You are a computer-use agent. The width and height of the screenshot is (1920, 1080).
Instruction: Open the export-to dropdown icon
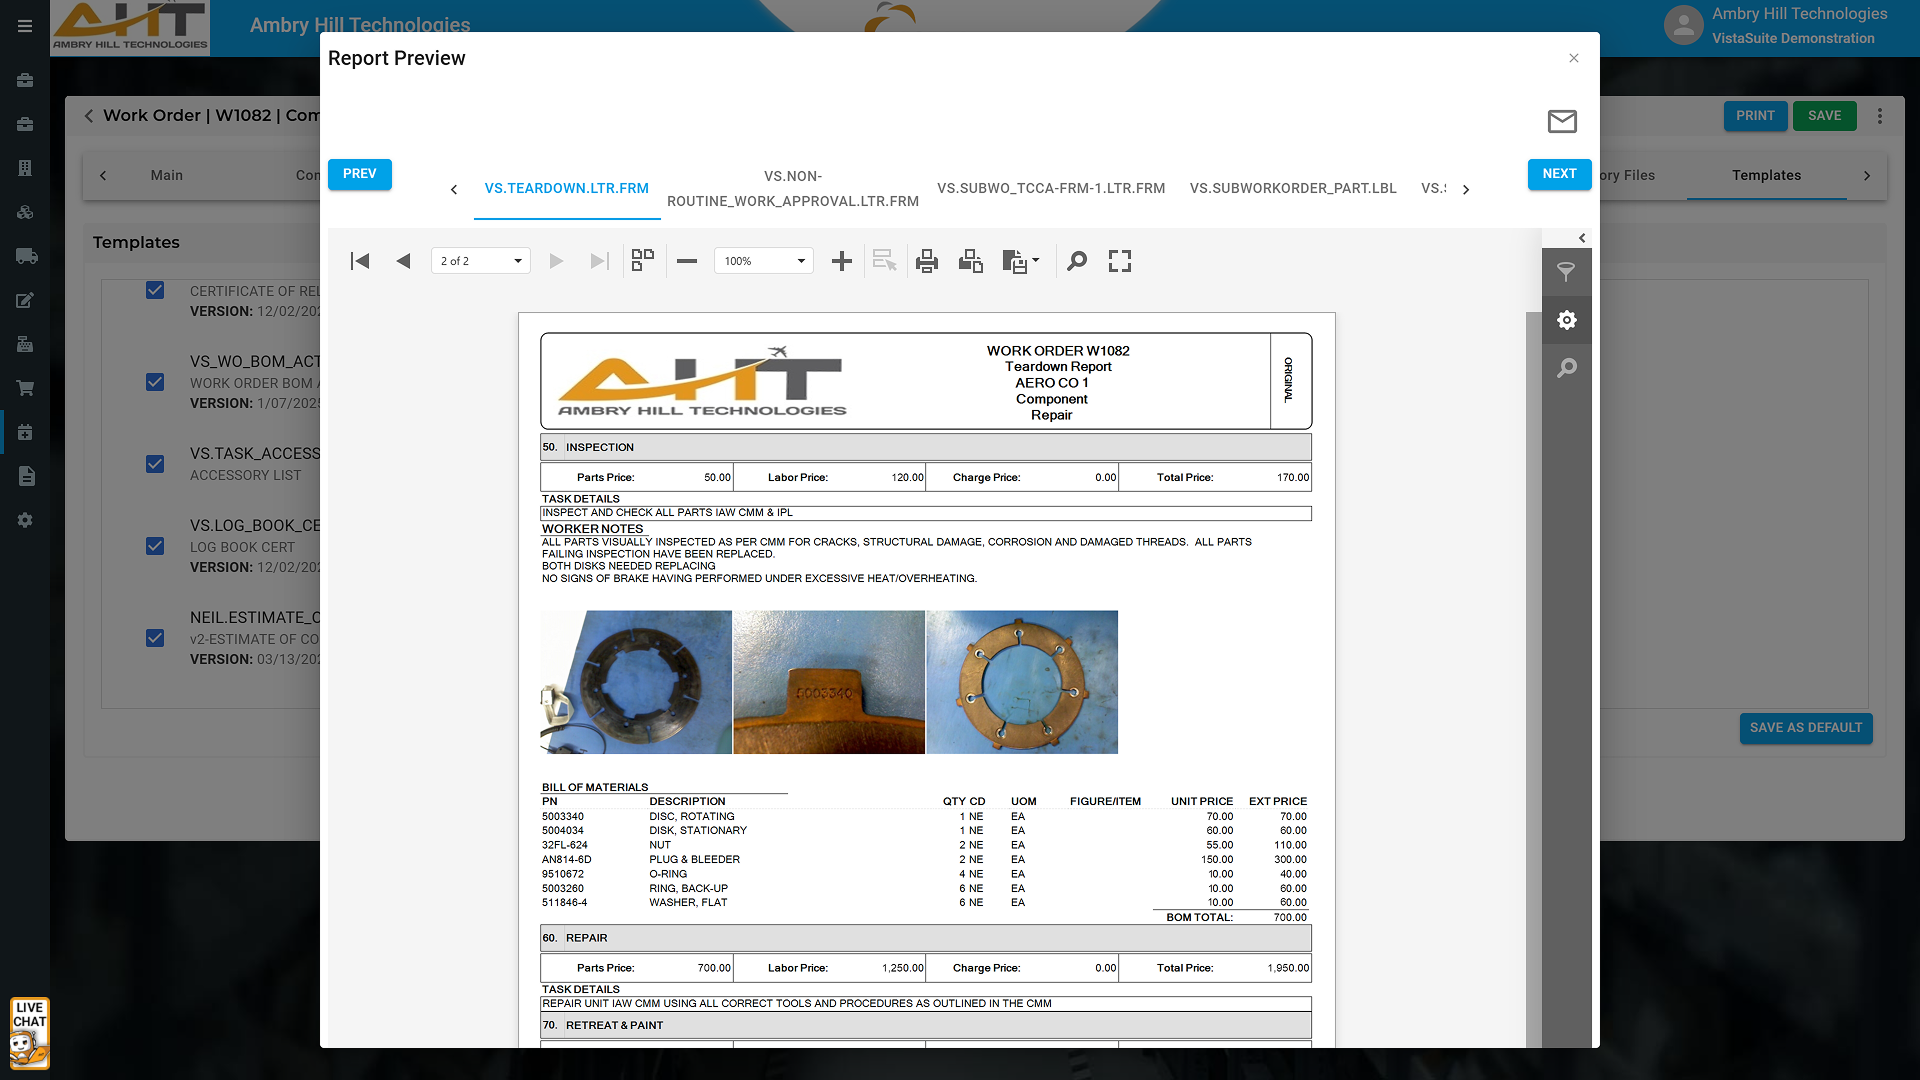(1020, 261)
